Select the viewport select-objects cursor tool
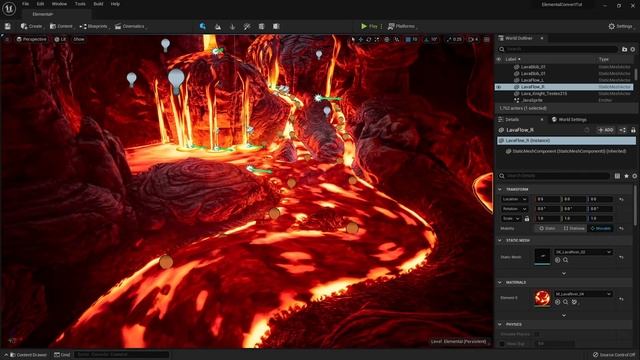Image resolution: width=640 pixels, height=360 pixels. tap(353, 39)
